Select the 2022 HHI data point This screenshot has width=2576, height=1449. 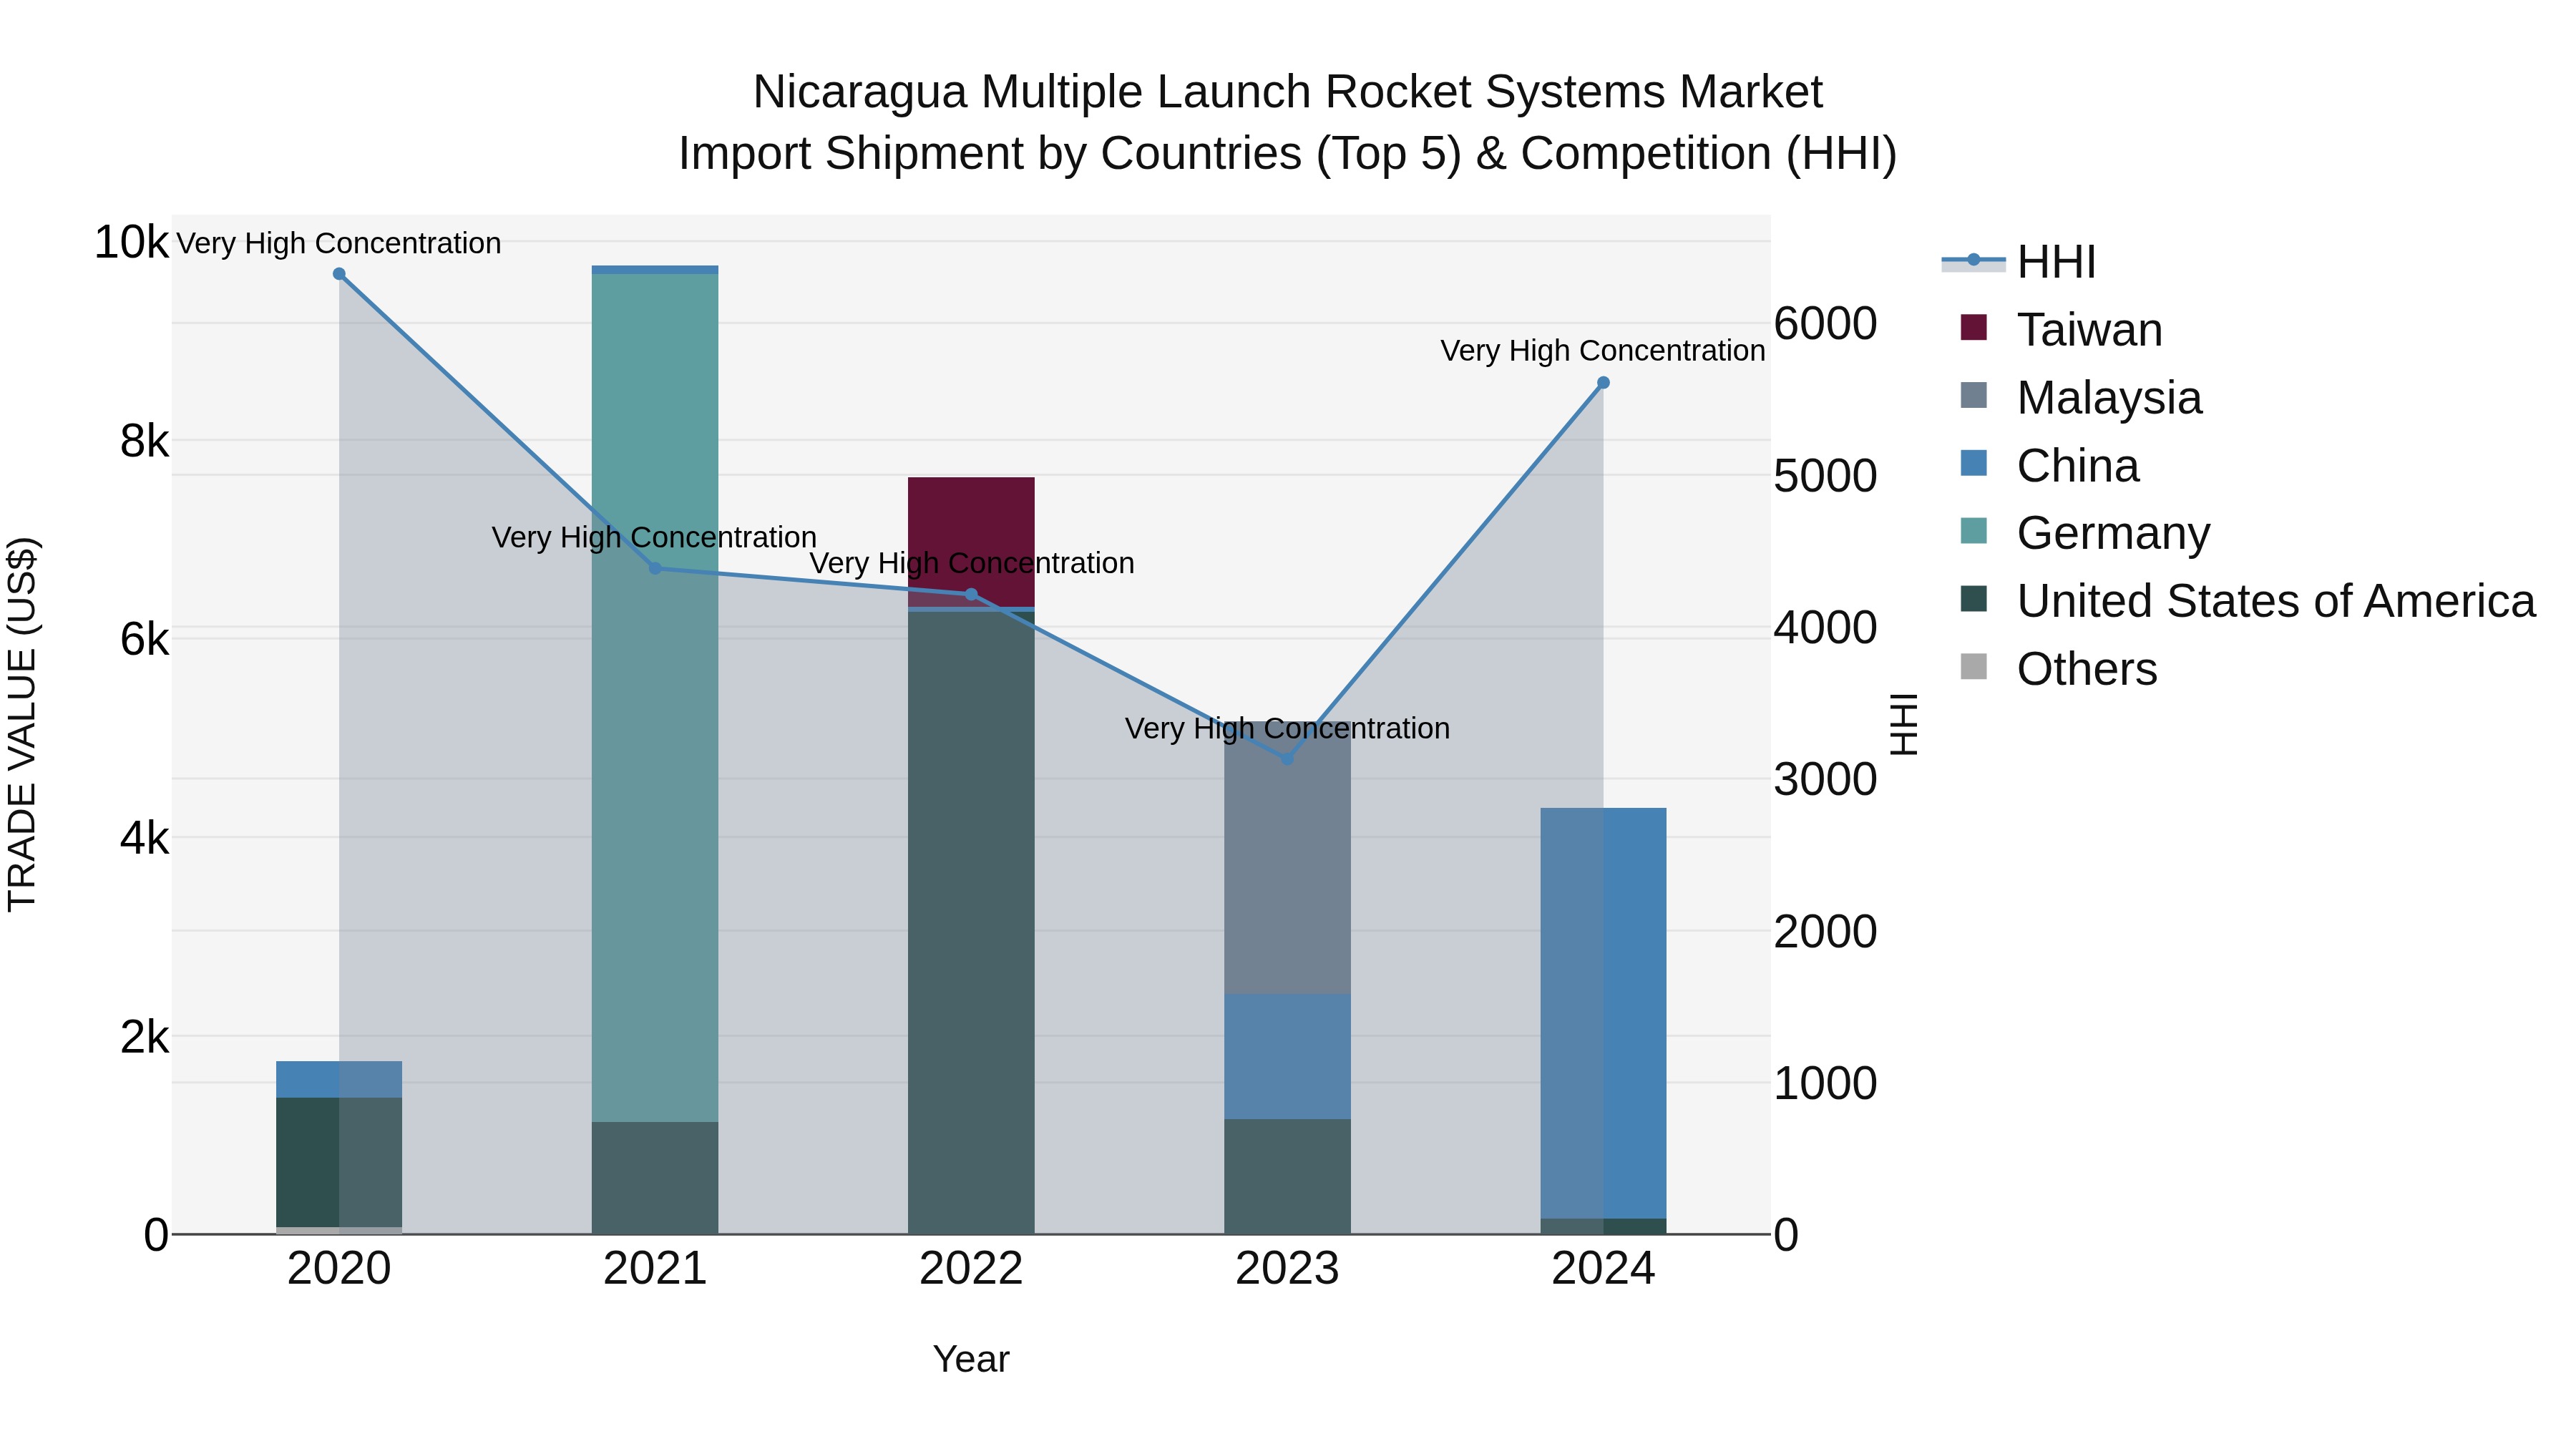click(x=971, y=594)
